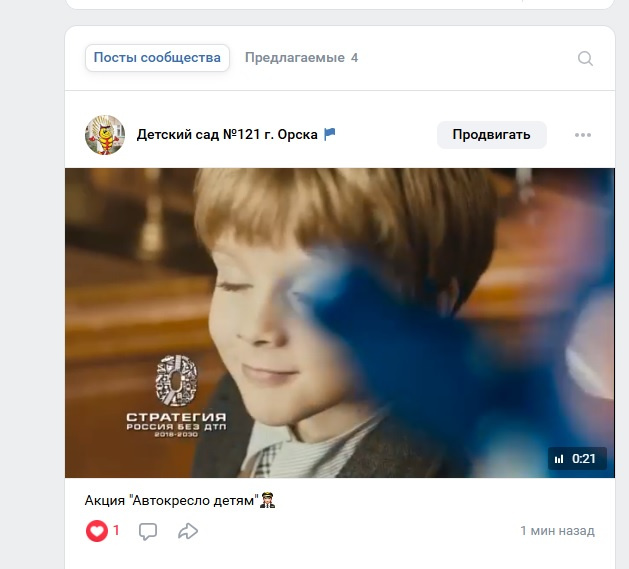Open comments via the speech bubble icon

click(x=148, y=531)
